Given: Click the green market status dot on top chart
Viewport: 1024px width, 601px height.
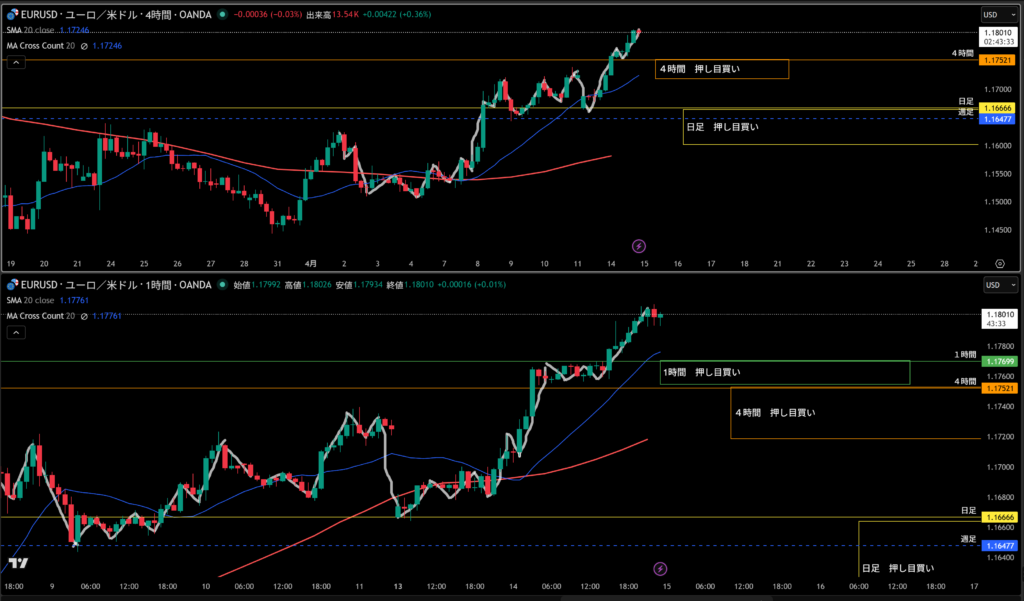Looking at the screenshot, I should click(x=221, y=14).
